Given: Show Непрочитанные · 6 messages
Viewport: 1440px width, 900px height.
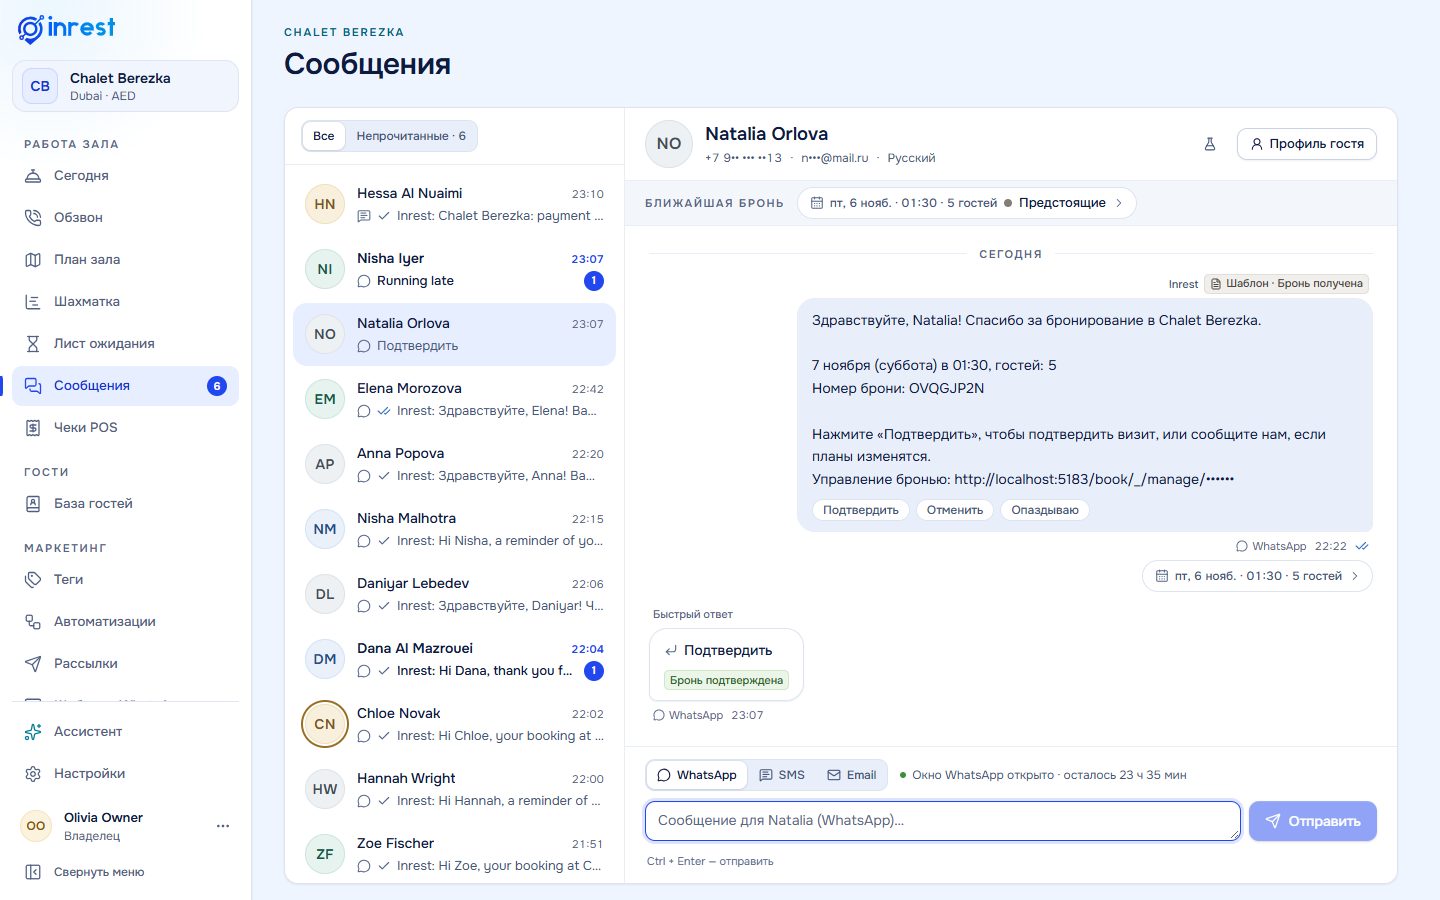Looking at the screenshot, I should [411, 136].
